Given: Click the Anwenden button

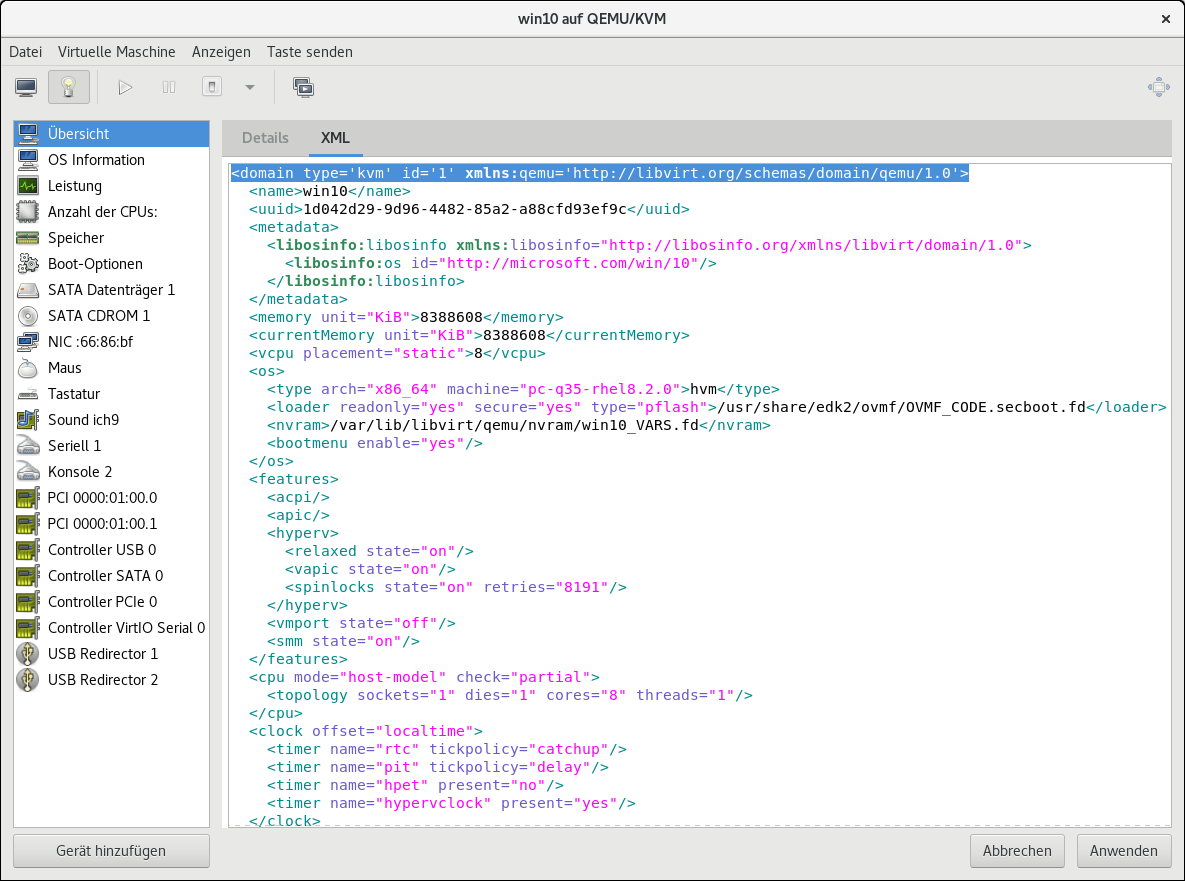Looking at the screenshot, I should (x=1124, y=851).
